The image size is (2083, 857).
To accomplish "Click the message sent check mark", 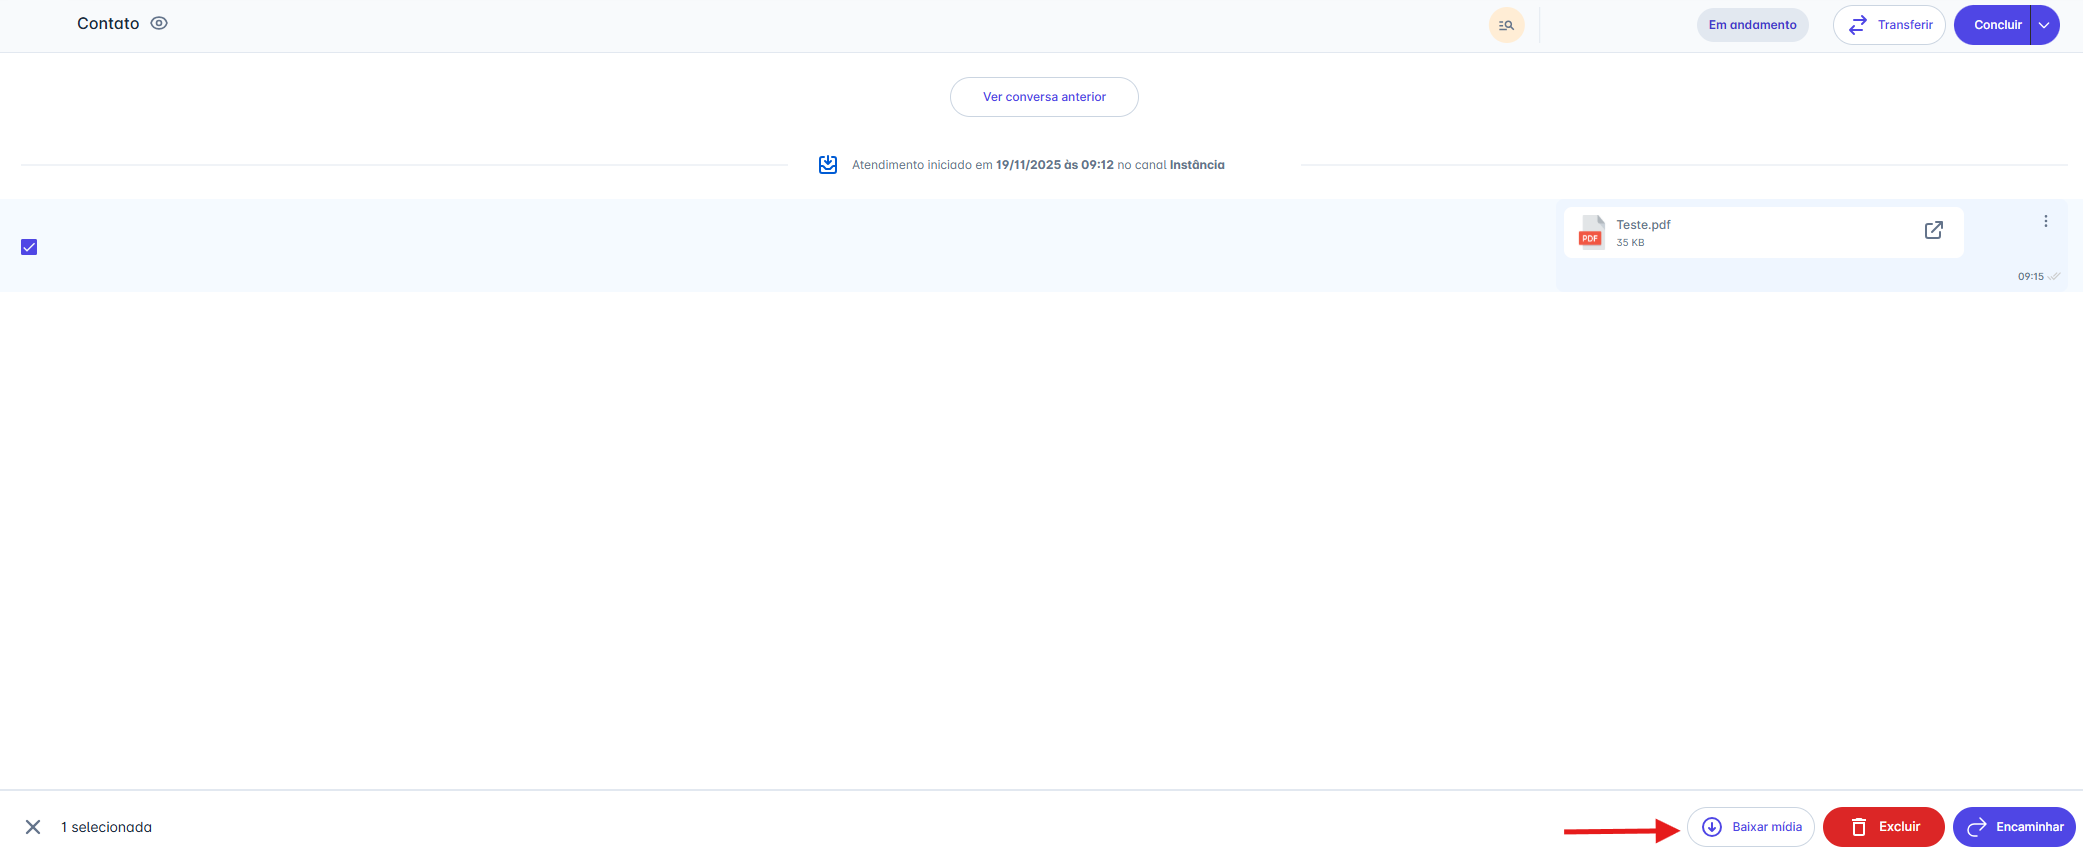I will 2054,277.
